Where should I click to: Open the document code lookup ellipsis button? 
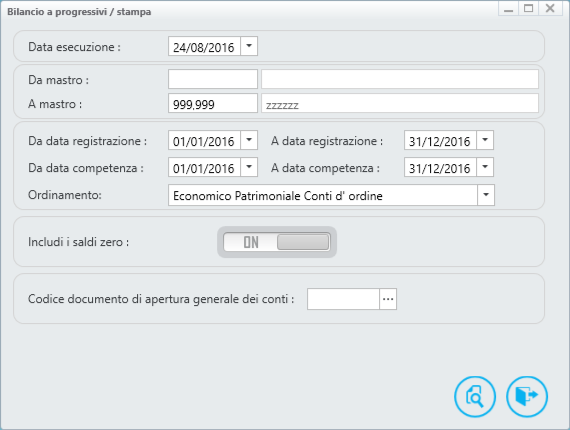coord(388,299)
